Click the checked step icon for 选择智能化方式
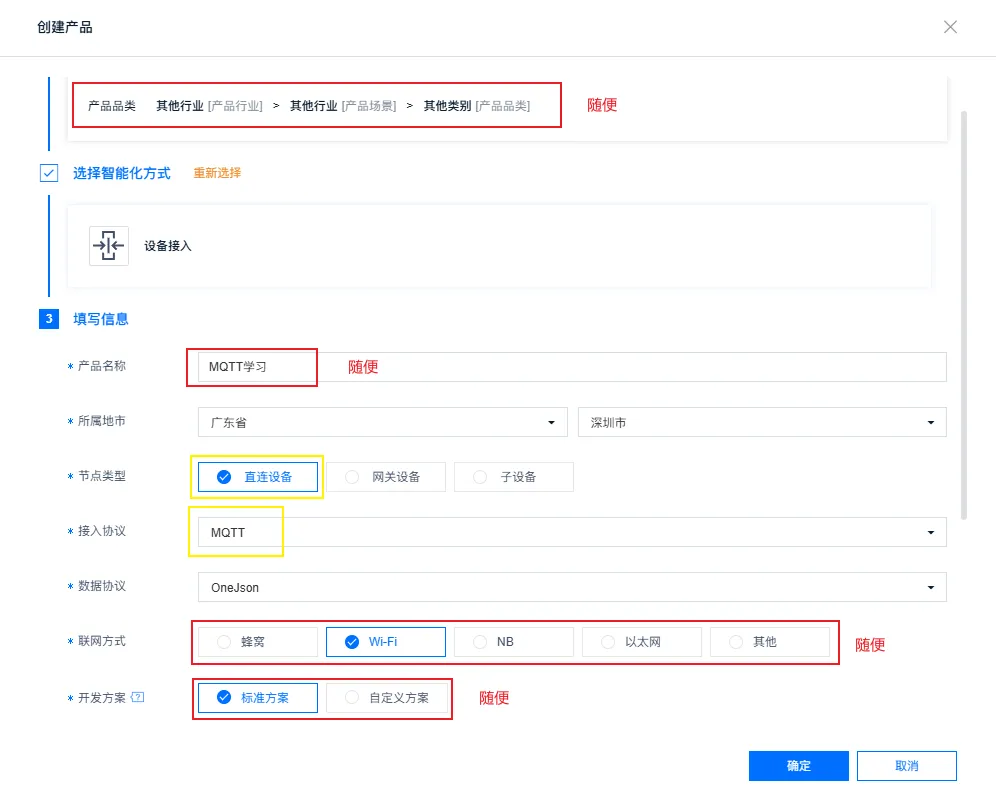This screenshot has height=791, width=996. coord(49,173)
